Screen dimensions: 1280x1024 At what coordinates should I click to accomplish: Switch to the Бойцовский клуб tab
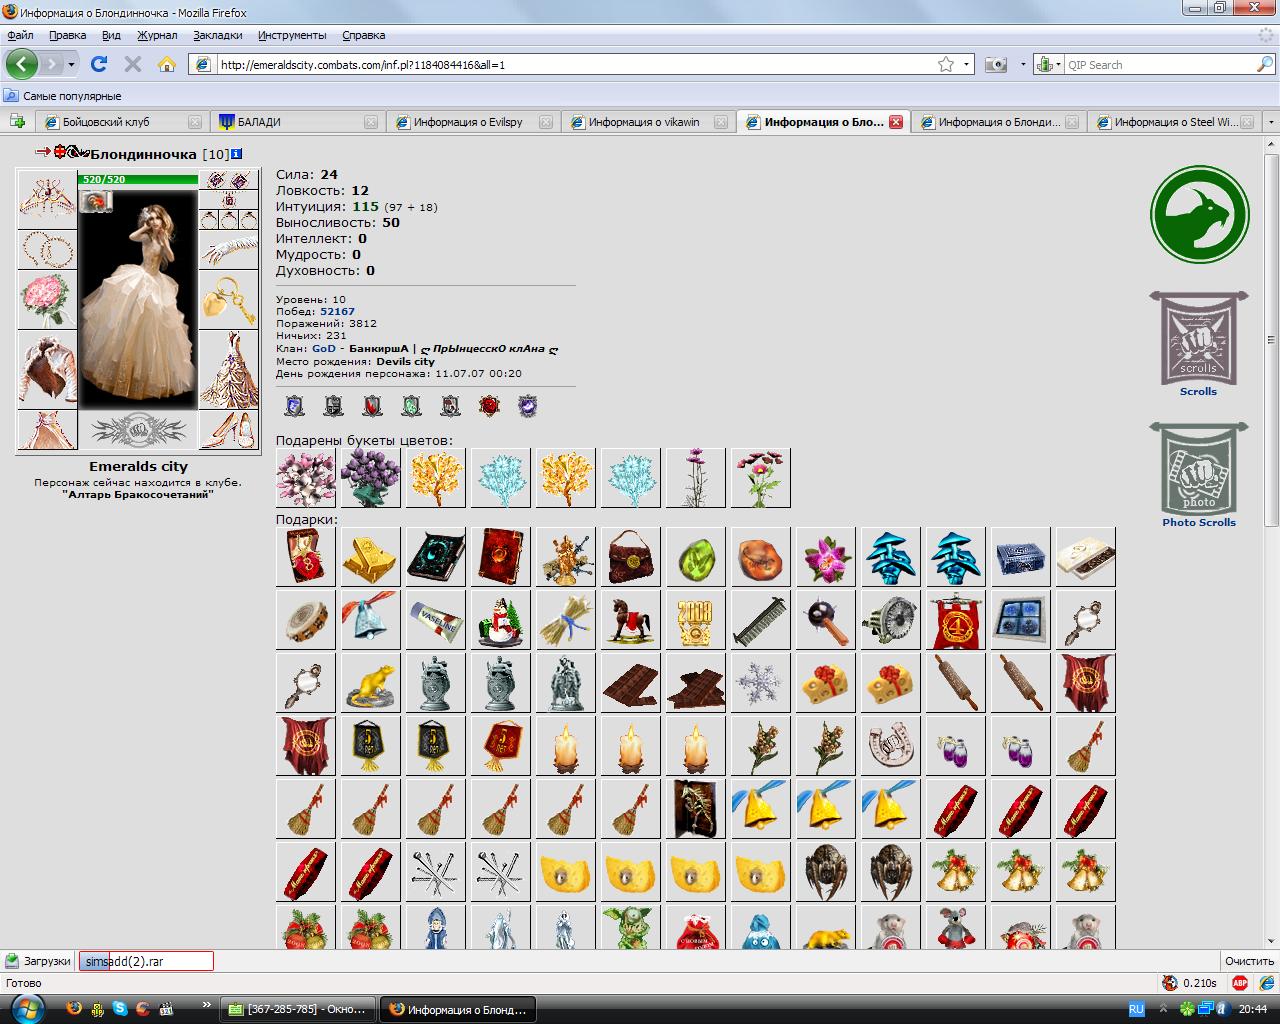121,122
